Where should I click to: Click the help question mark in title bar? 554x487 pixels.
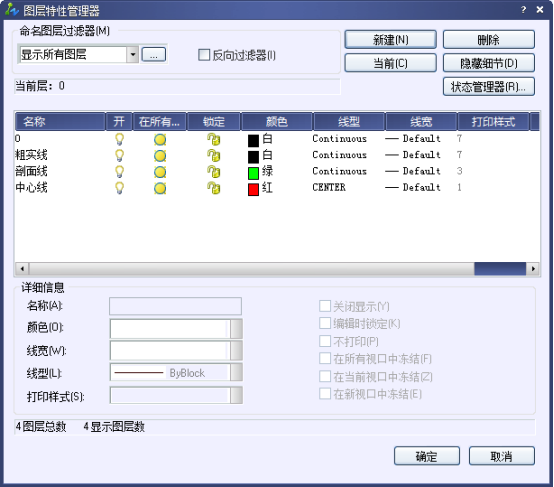pos(523,10)
